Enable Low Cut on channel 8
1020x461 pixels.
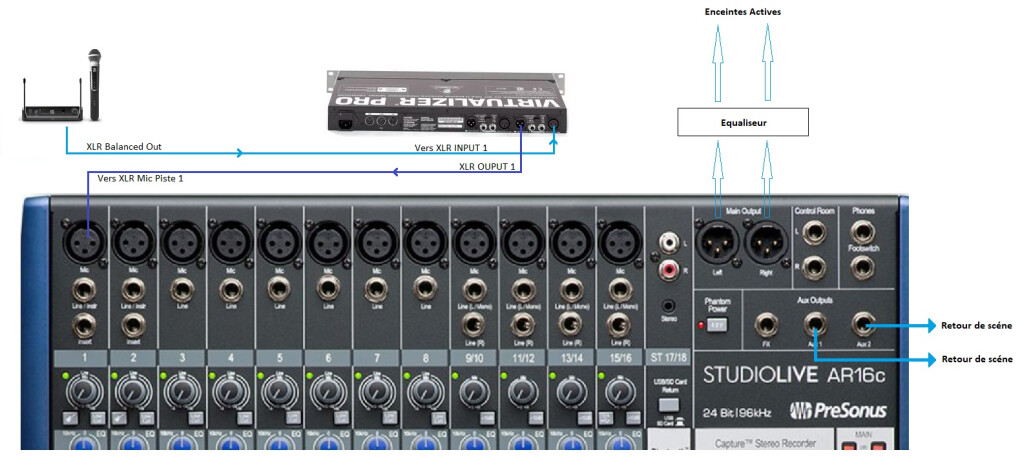click(438, 418)
